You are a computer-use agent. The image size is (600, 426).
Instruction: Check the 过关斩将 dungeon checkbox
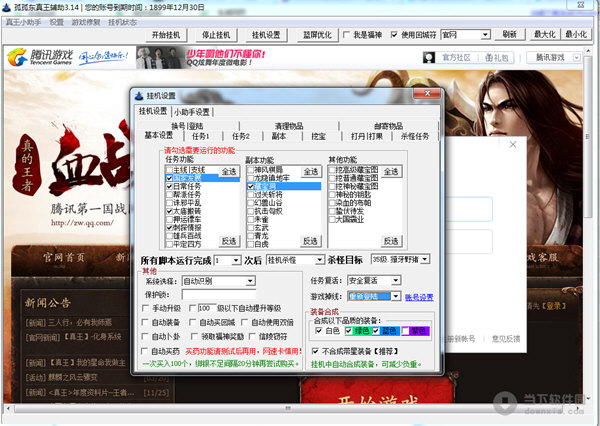pos(251,195)
